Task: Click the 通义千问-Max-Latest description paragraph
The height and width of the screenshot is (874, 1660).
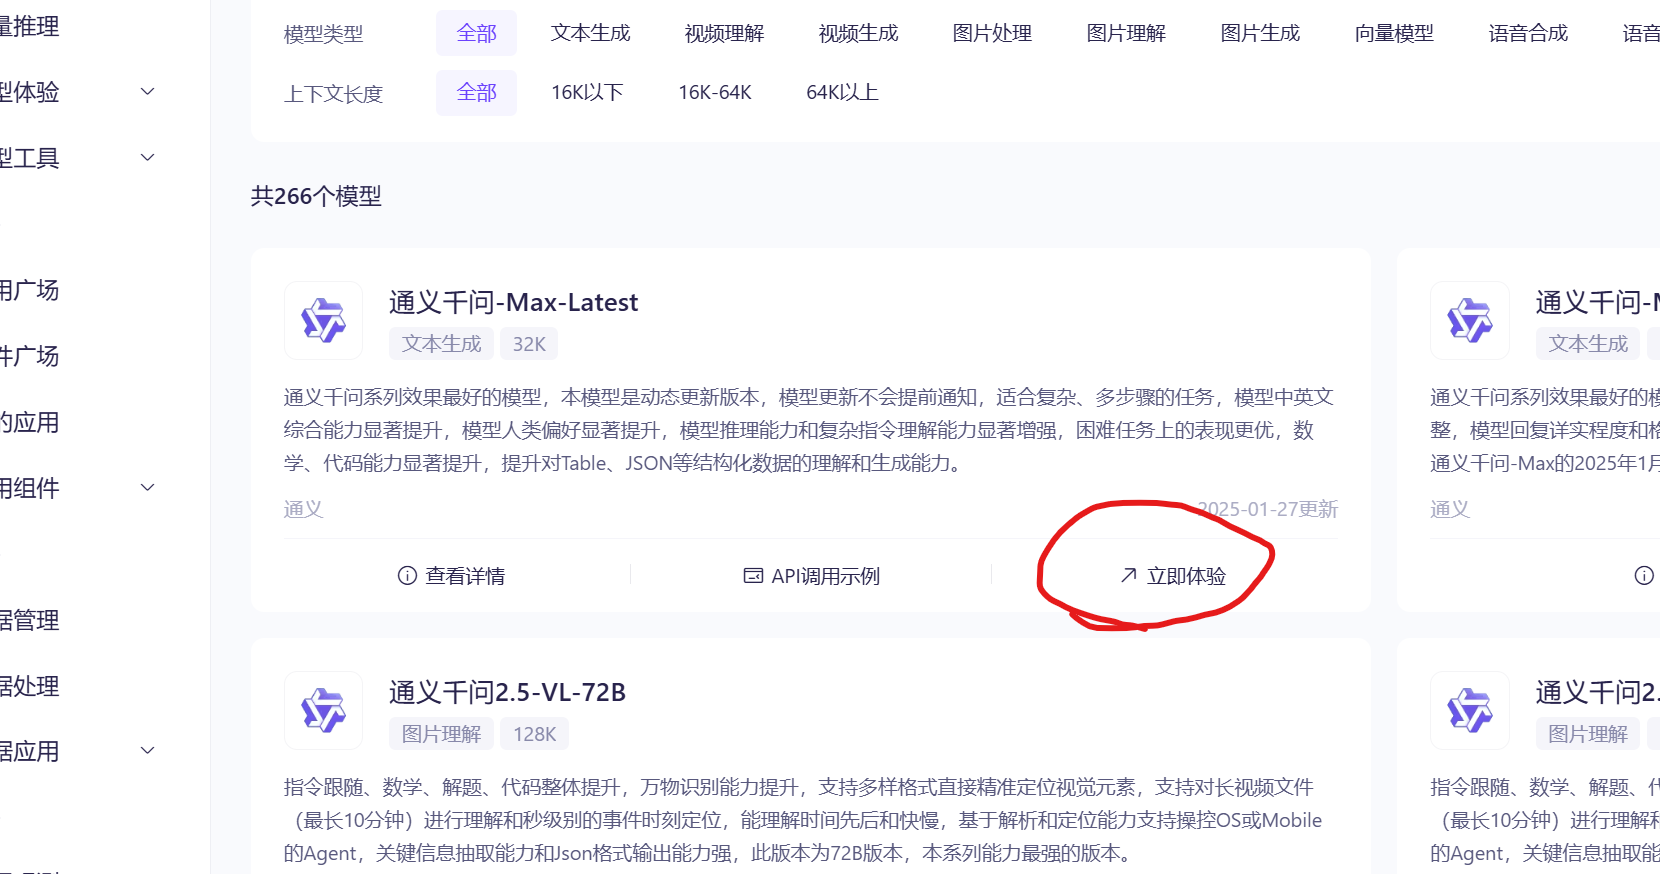Action: tap(809, 430)
